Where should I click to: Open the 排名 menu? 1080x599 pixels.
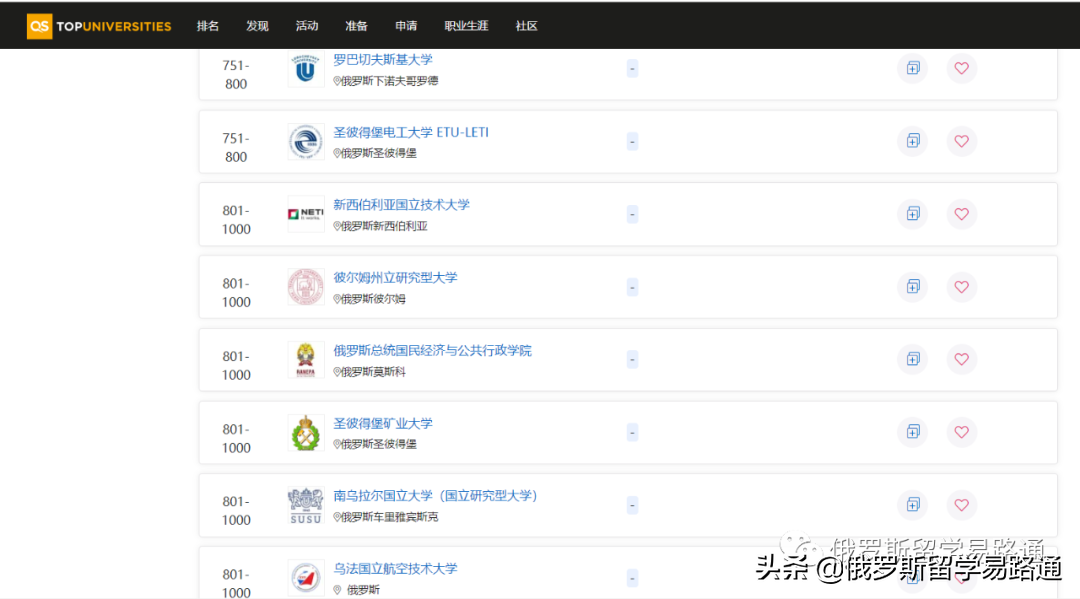click(208, 26)
